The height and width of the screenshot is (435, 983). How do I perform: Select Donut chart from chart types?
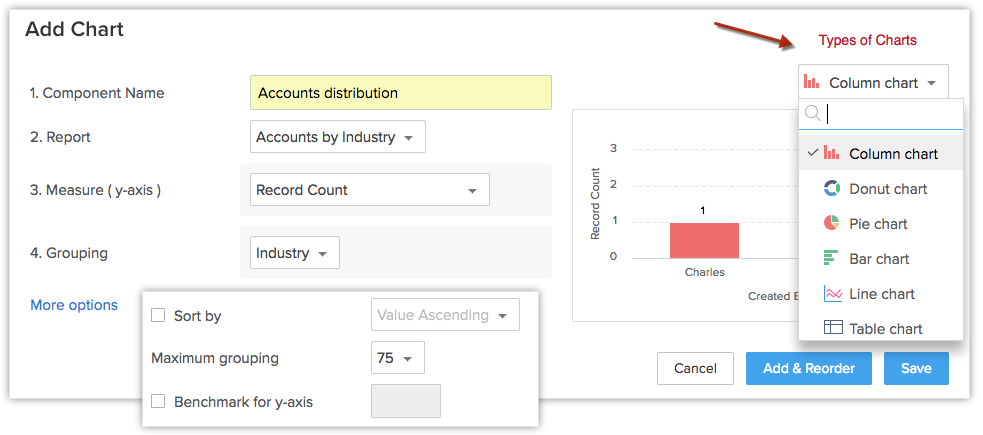pos(888,189)
